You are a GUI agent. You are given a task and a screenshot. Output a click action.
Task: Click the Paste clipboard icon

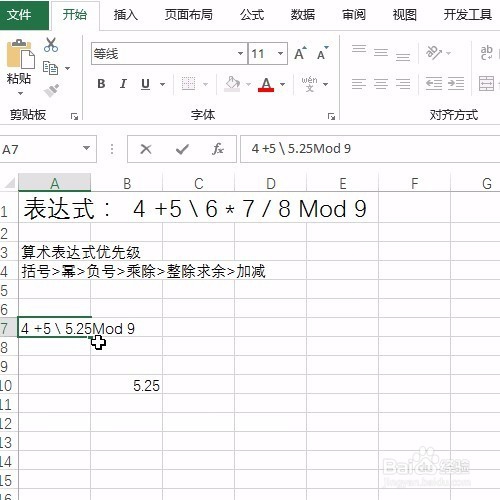coord(20,54)
